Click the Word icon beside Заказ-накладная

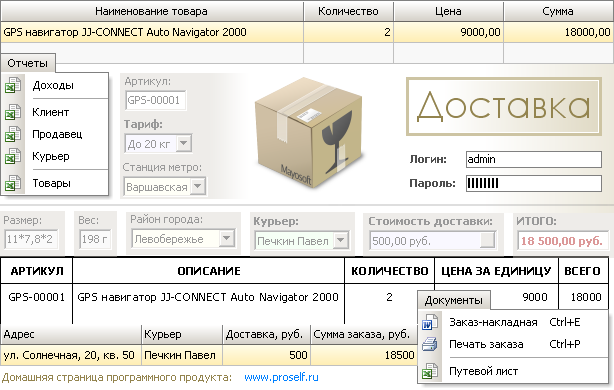pos(430,322)
